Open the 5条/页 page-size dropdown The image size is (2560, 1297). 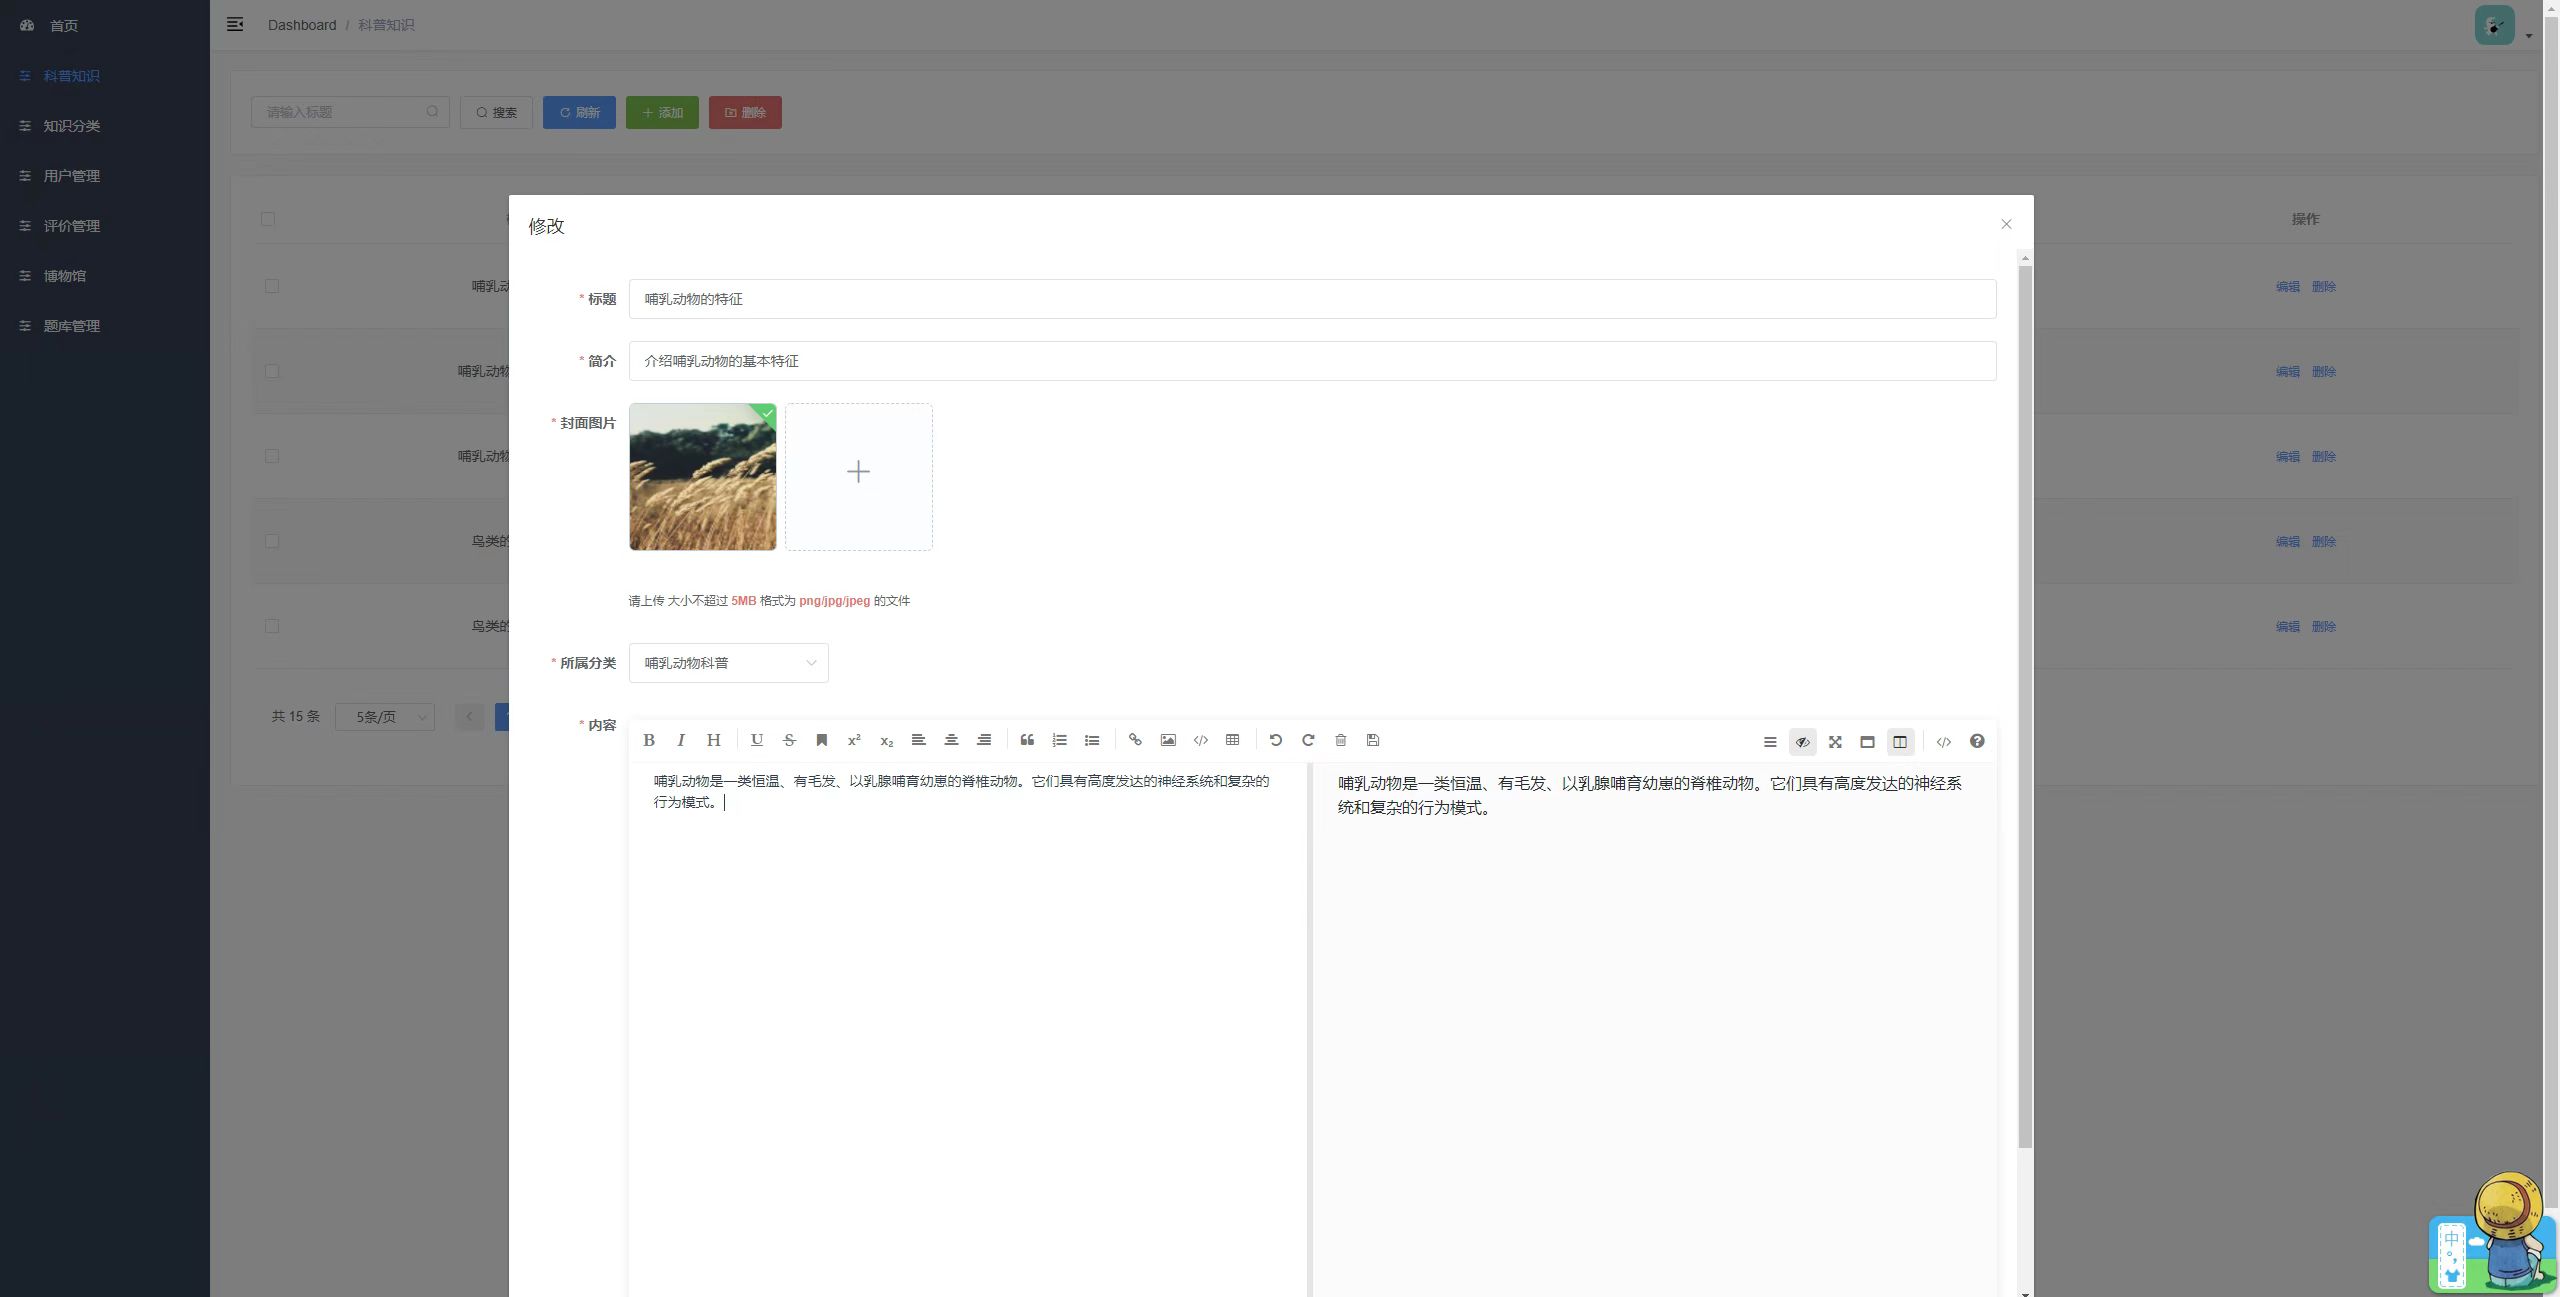point(385,717)
